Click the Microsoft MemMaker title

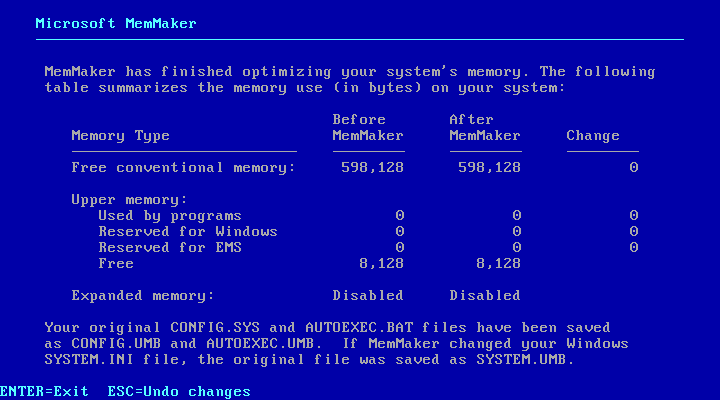(x=116, y=23)
